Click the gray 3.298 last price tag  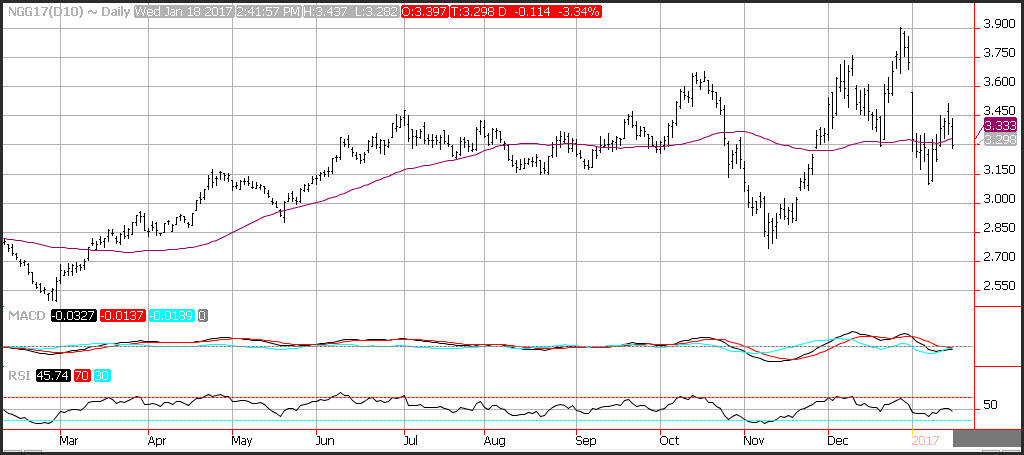[1000, 140]
